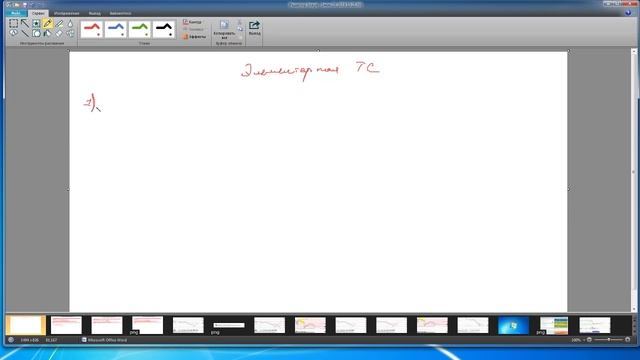This screenshot has width=640, height=360.
Task: Choose the red pen style
Action: [x=92, y=29]
